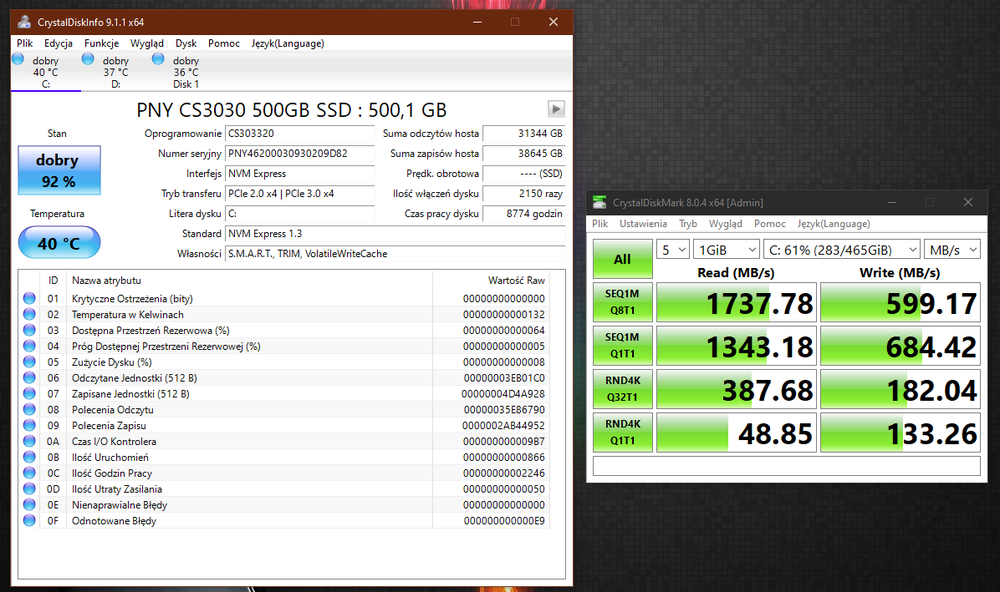
Task: Click status orb for attribute 04 Próg Dostępnej Przestrzeni
Action: click(29, 346)
